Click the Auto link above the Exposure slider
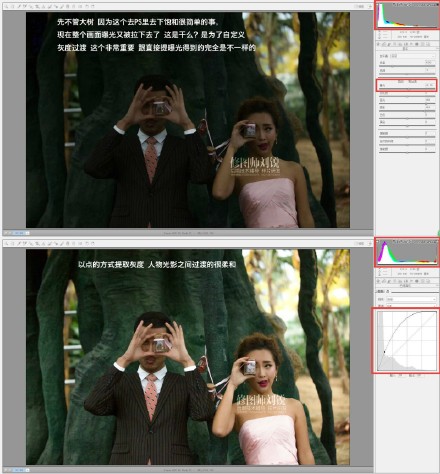This screenshot has height=474, width=440. (x=401, y=81)
